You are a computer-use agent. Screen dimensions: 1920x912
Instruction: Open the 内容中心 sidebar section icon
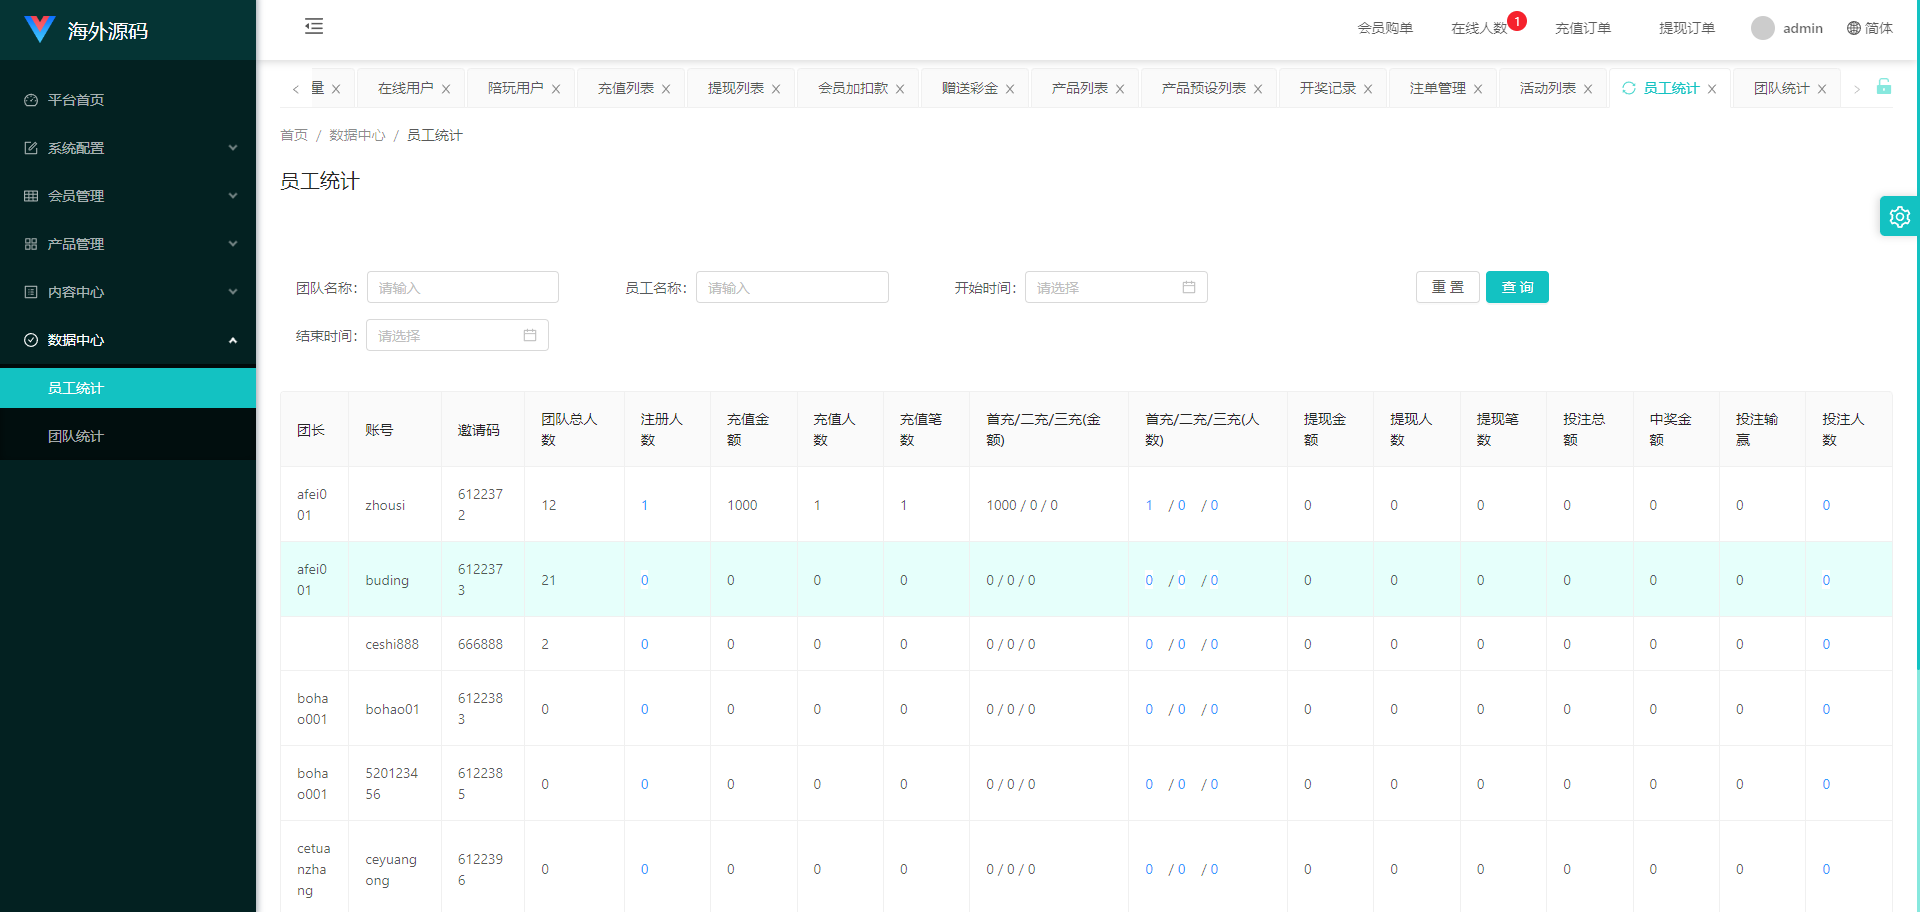click(x=29, y=292)
